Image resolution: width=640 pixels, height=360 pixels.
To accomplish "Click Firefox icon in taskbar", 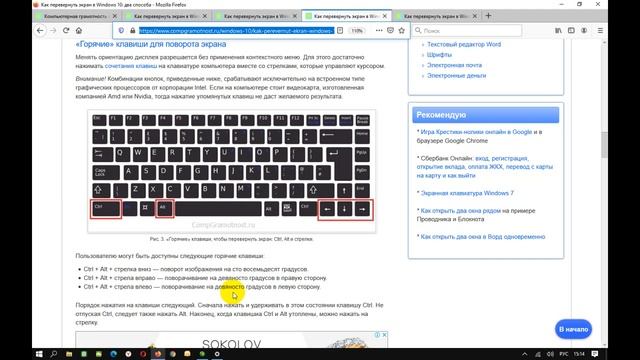I will pos(158,354).
